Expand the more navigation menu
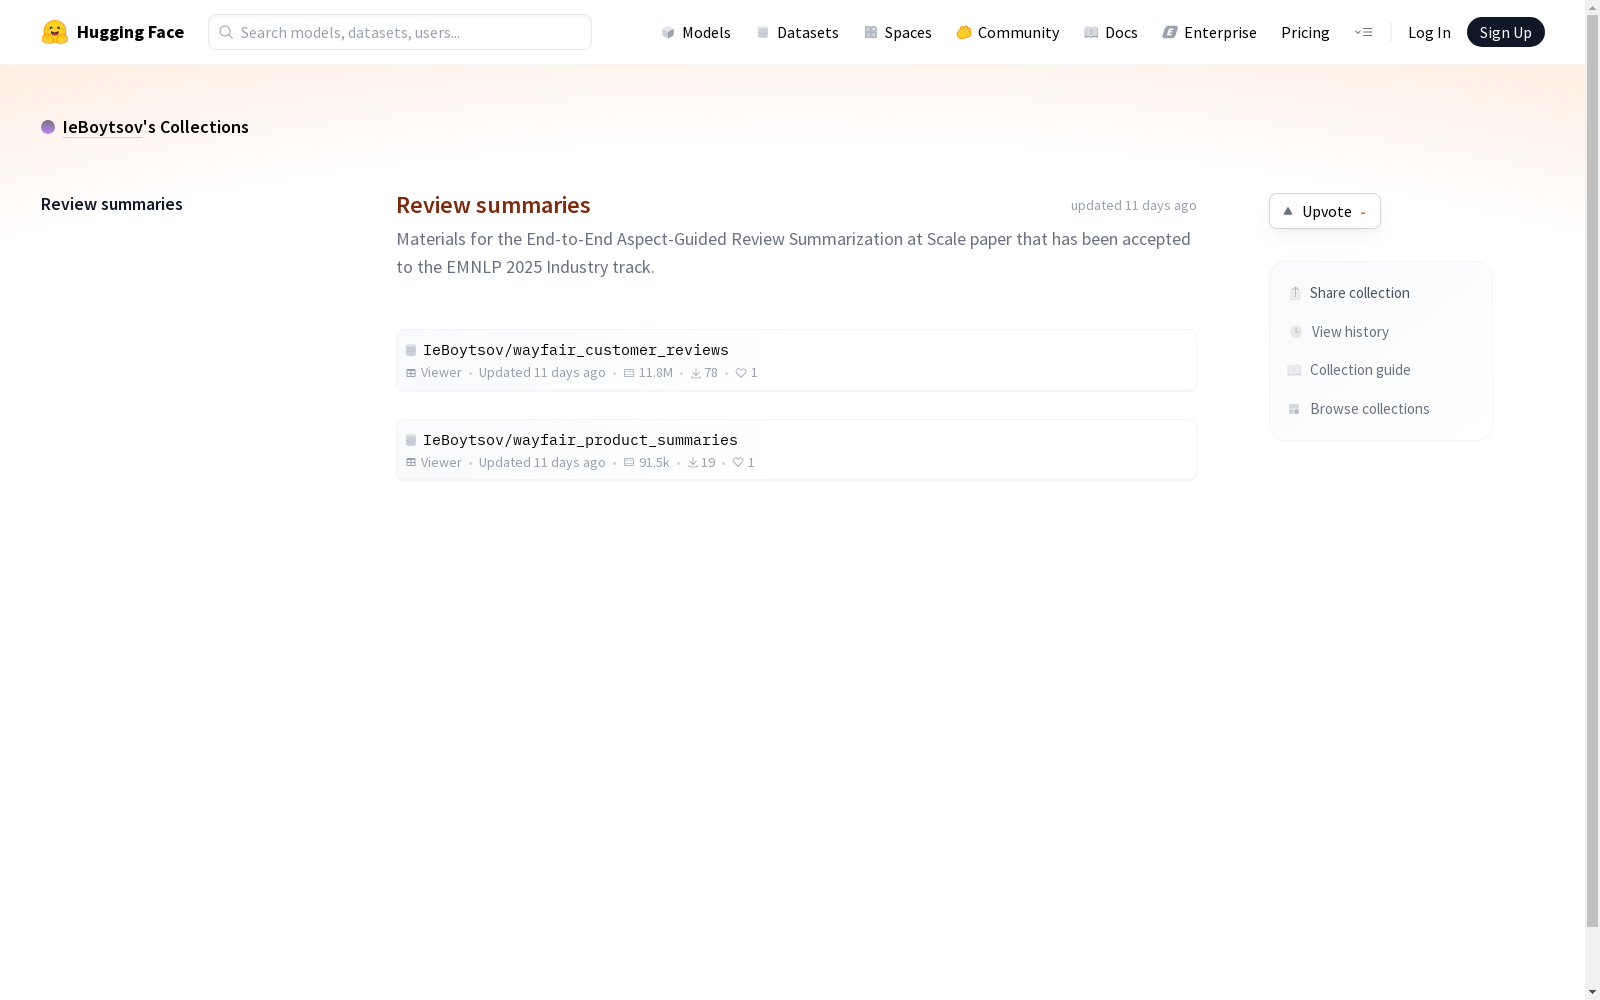 1363,32
